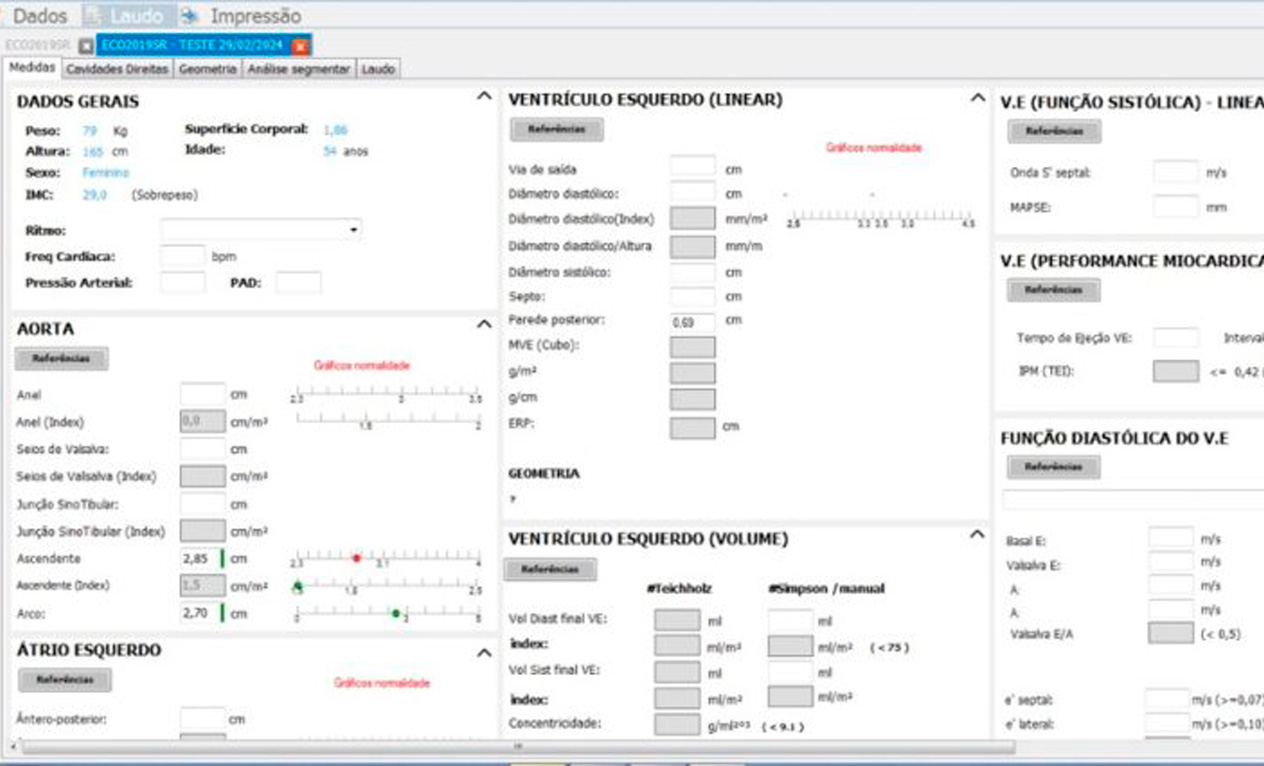Collapse the Dados Gerais panel
The width and height of the screenshot is (1264, 766).
(484, 96)
